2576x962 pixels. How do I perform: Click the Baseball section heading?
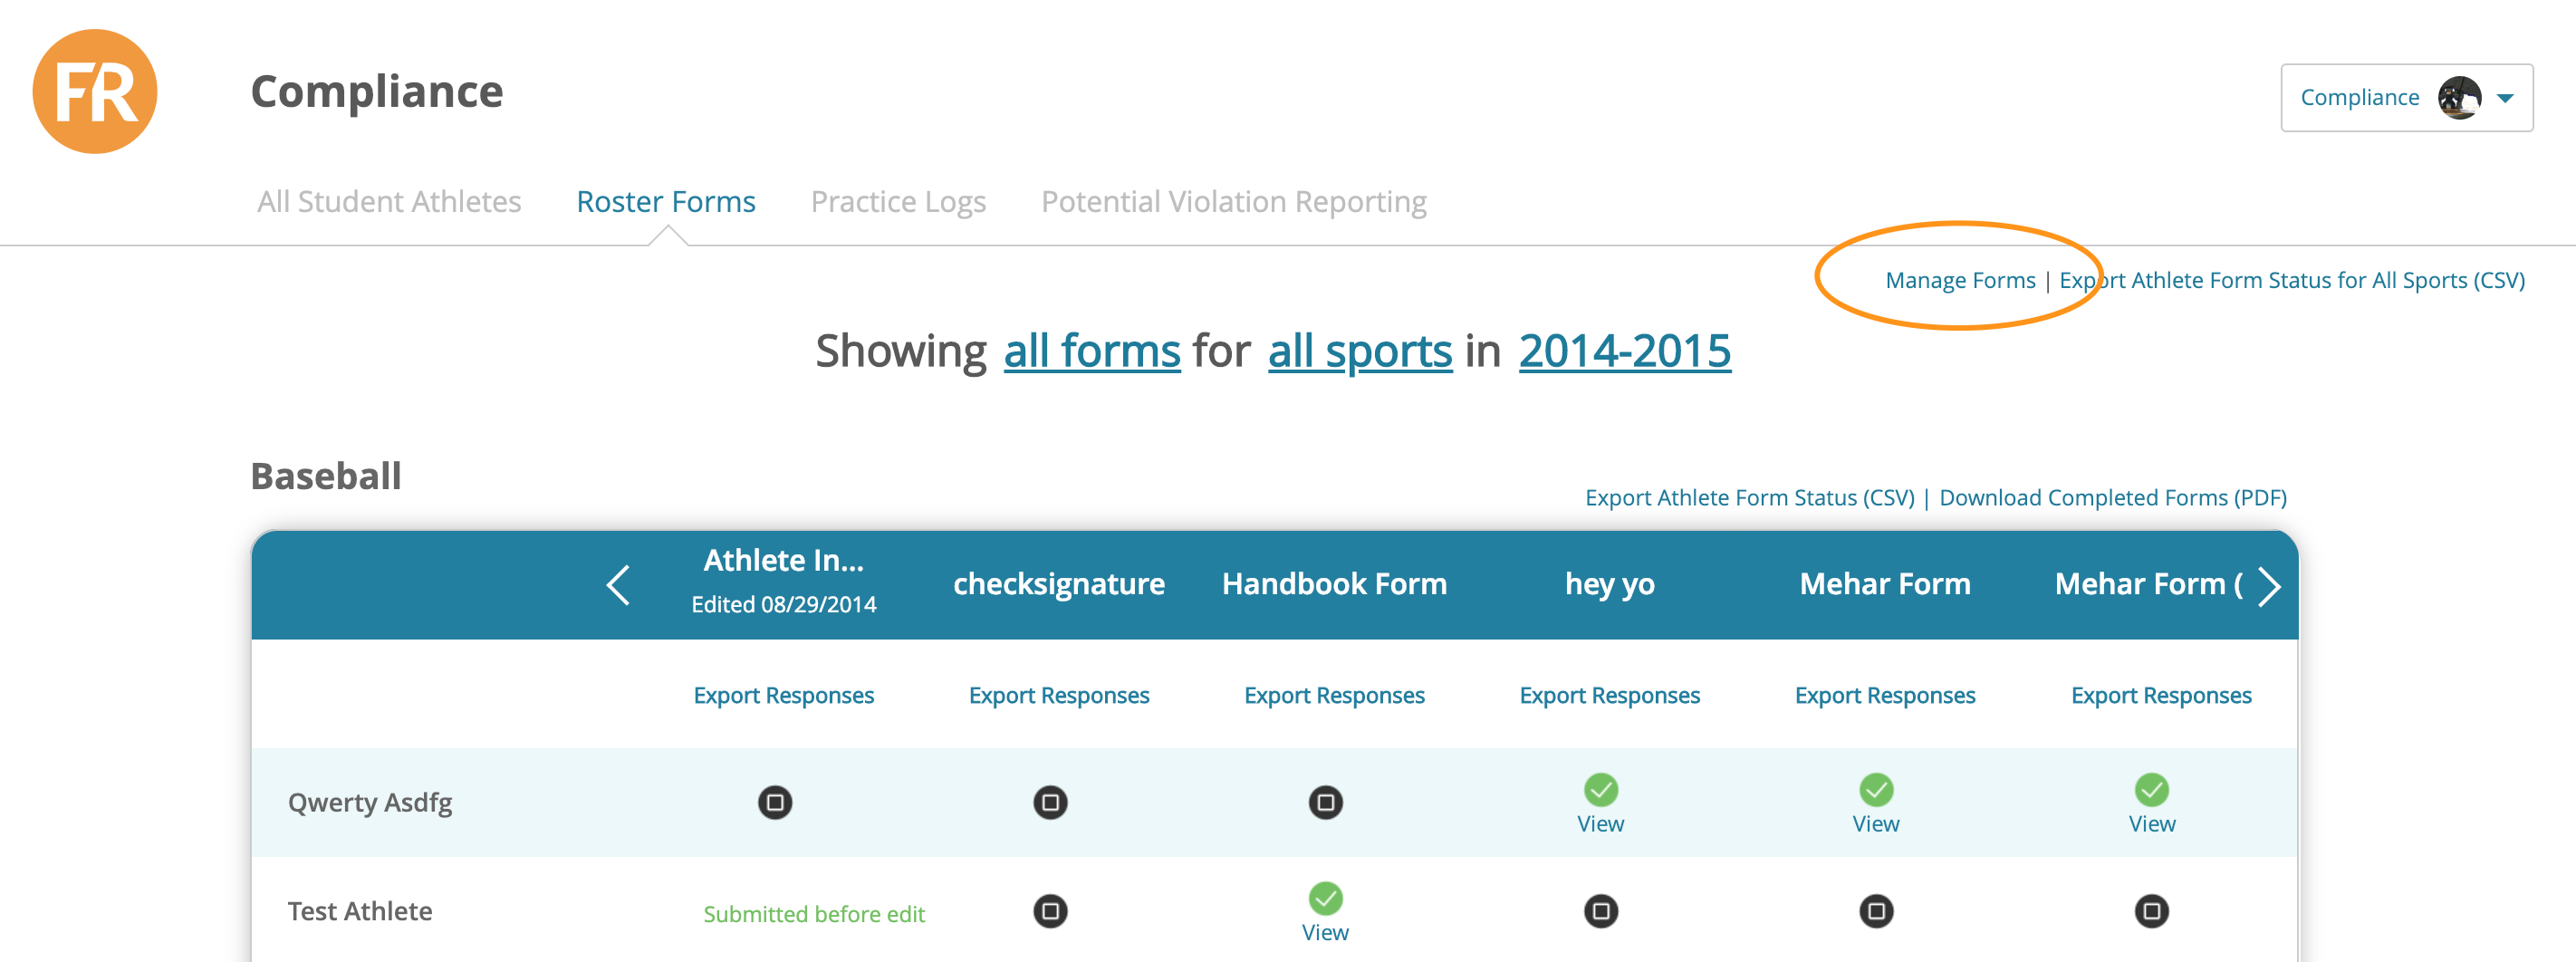[326, 477]
